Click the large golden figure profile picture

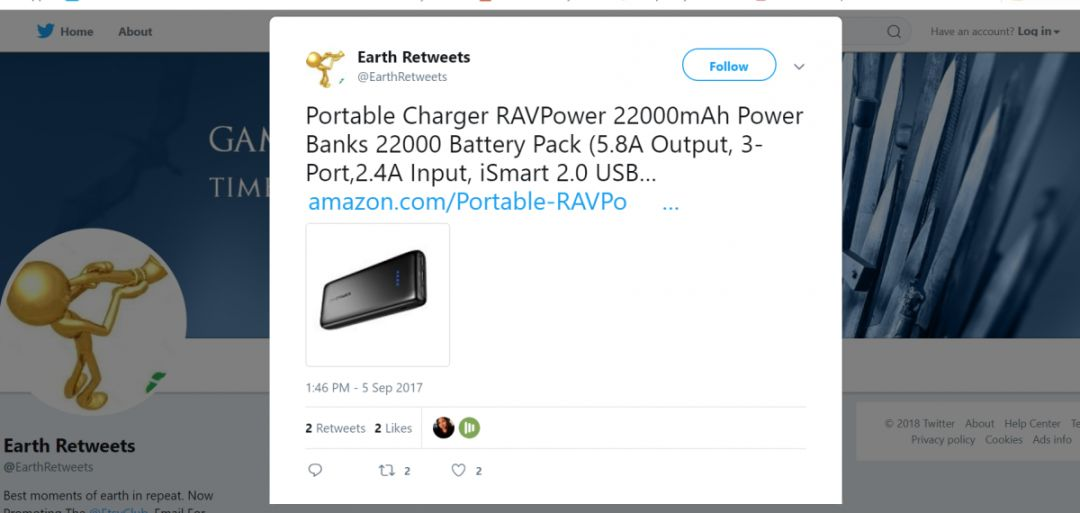(x=93, y=321)
